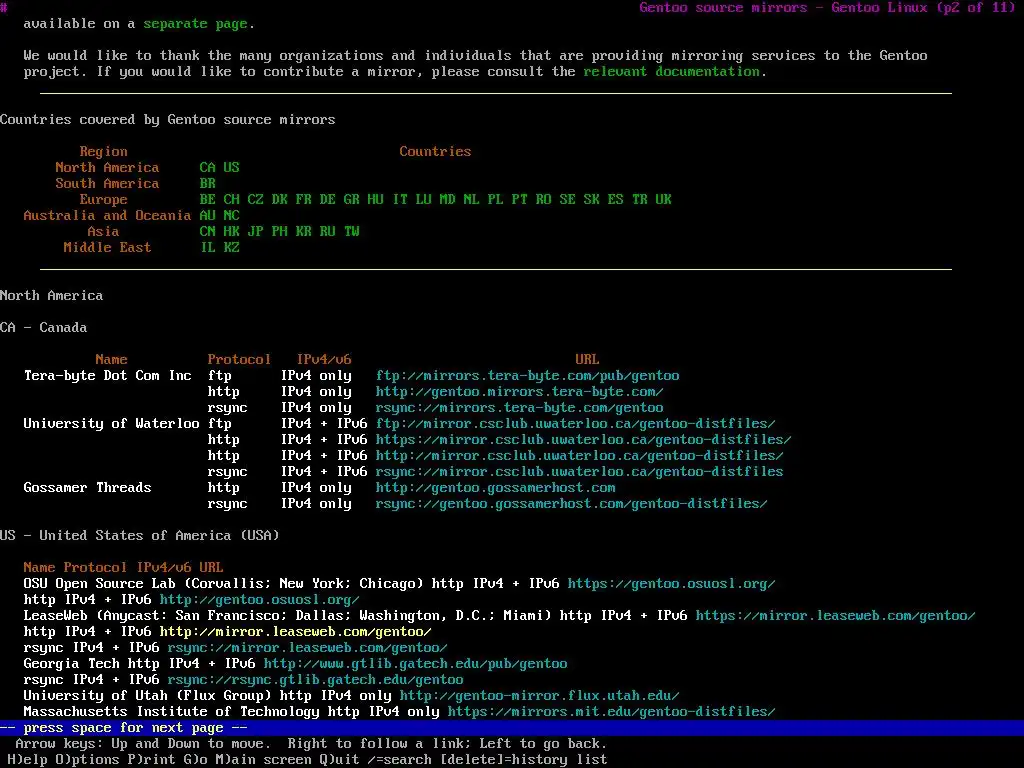Screen dimensions: 1024x768
Task: Select the RO country link
Action: (543, 200)
